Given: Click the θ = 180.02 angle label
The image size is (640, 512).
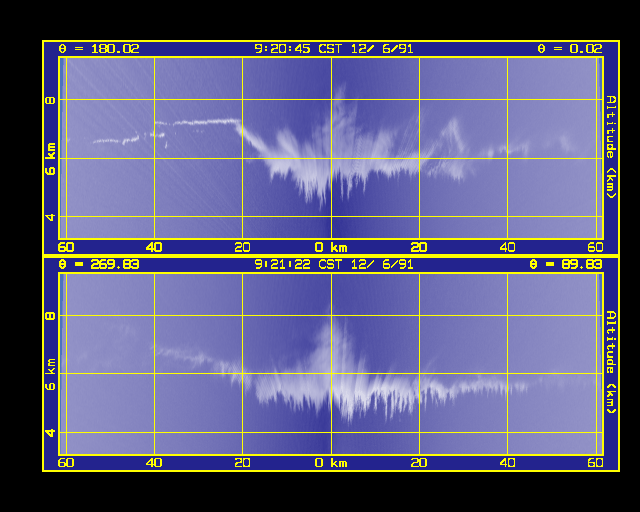Looking at the screenshot, I should 99,49.
